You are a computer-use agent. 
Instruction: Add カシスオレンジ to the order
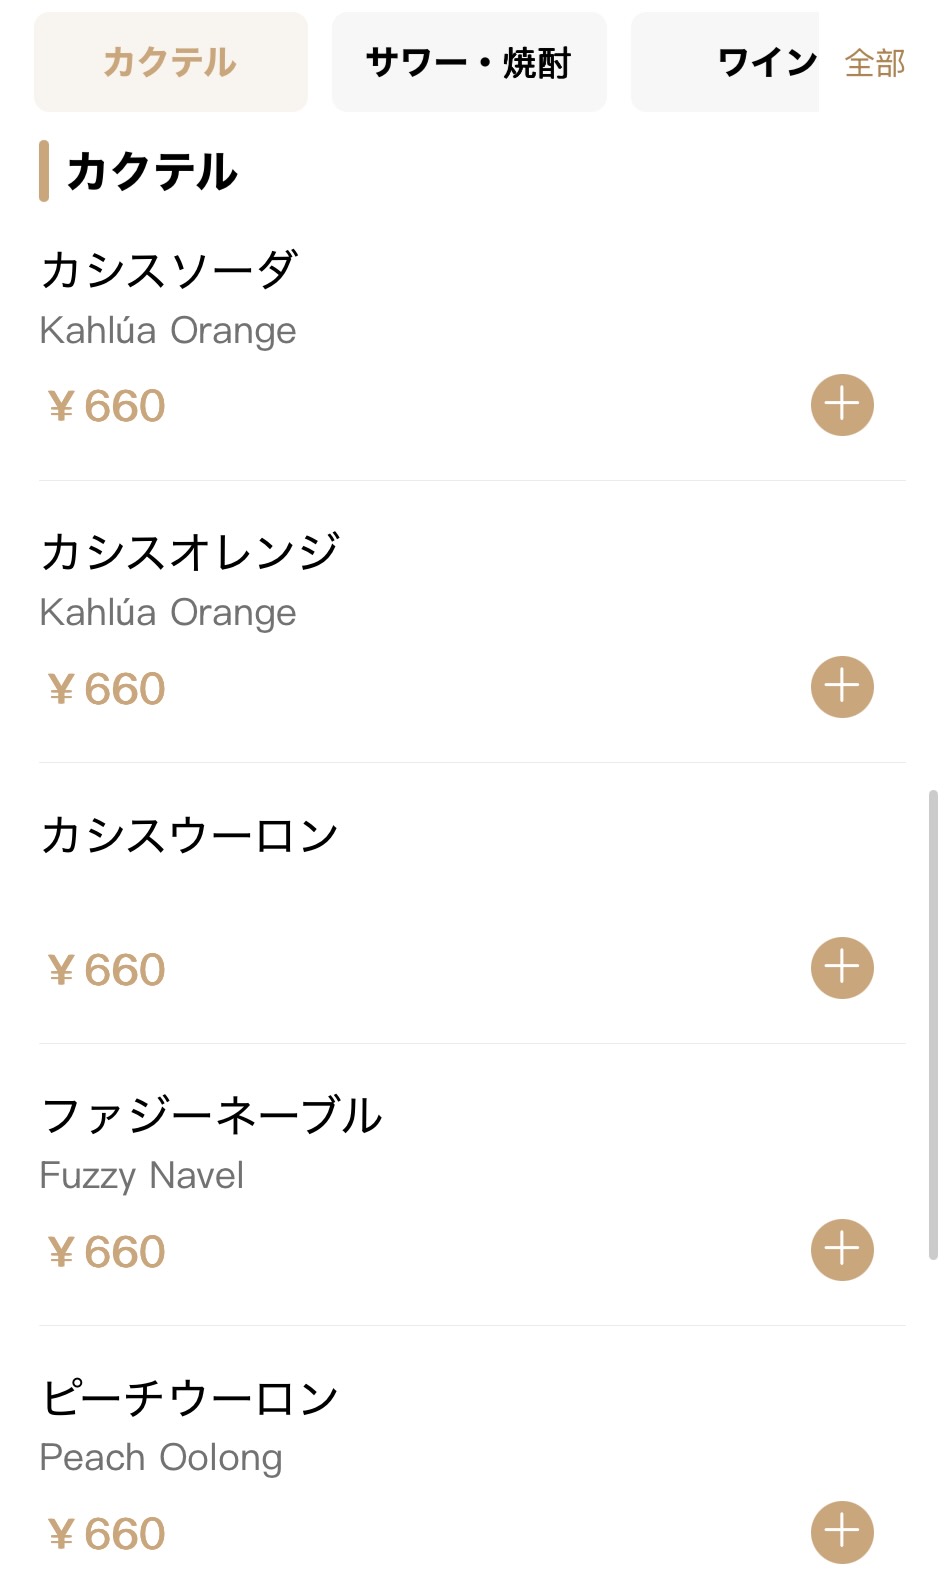[841, 687]
